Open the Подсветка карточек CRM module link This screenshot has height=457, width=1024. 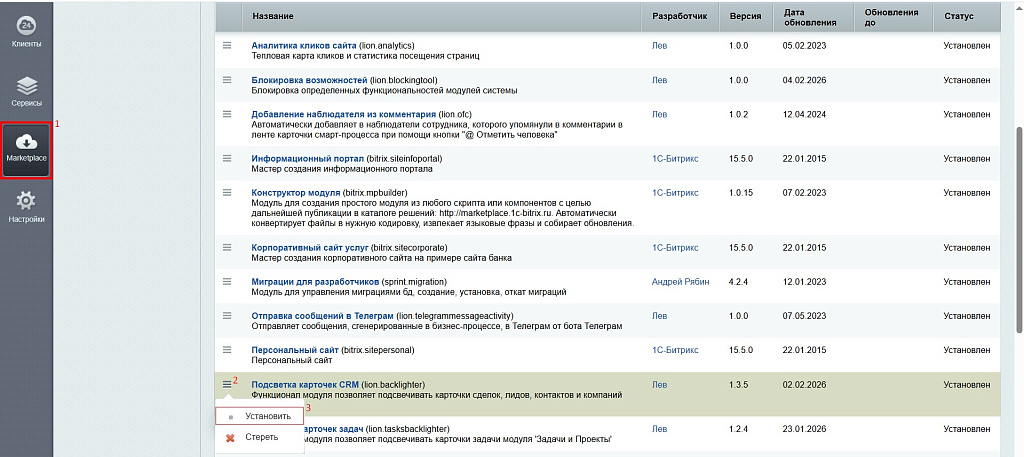(305, 384)
